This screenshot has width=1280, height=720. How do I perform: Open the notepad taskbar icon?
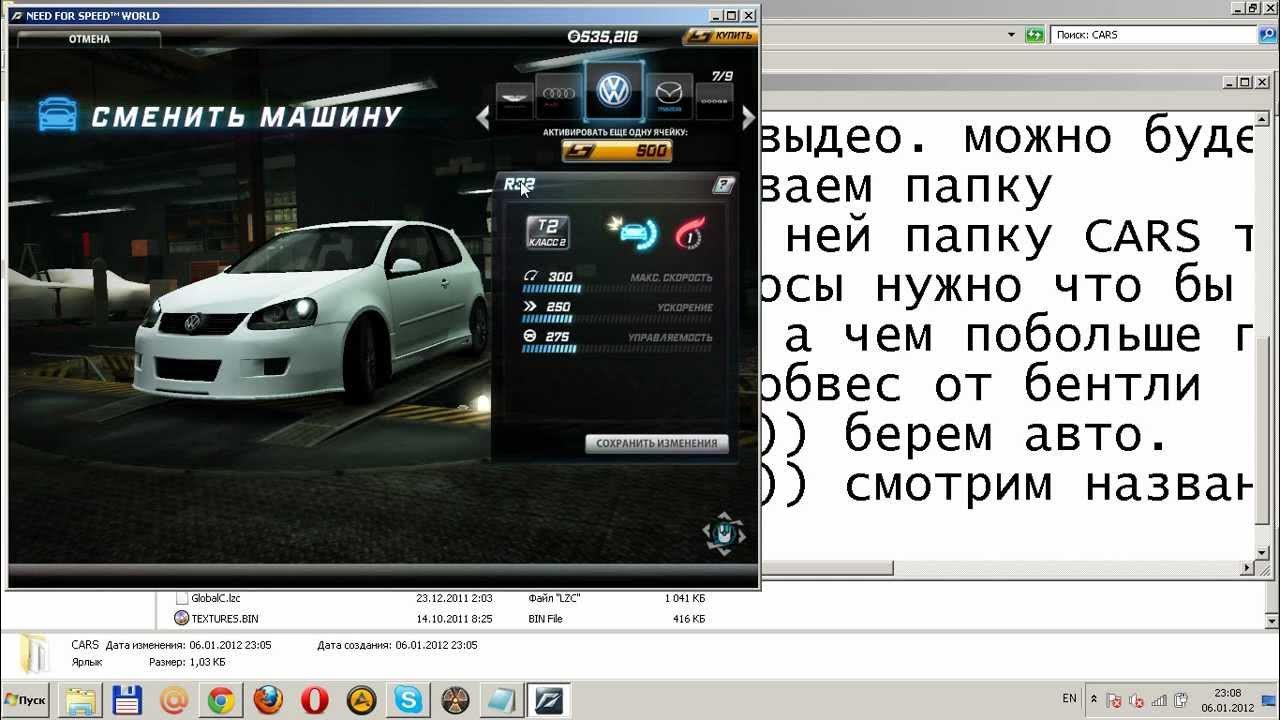point(501,700)
